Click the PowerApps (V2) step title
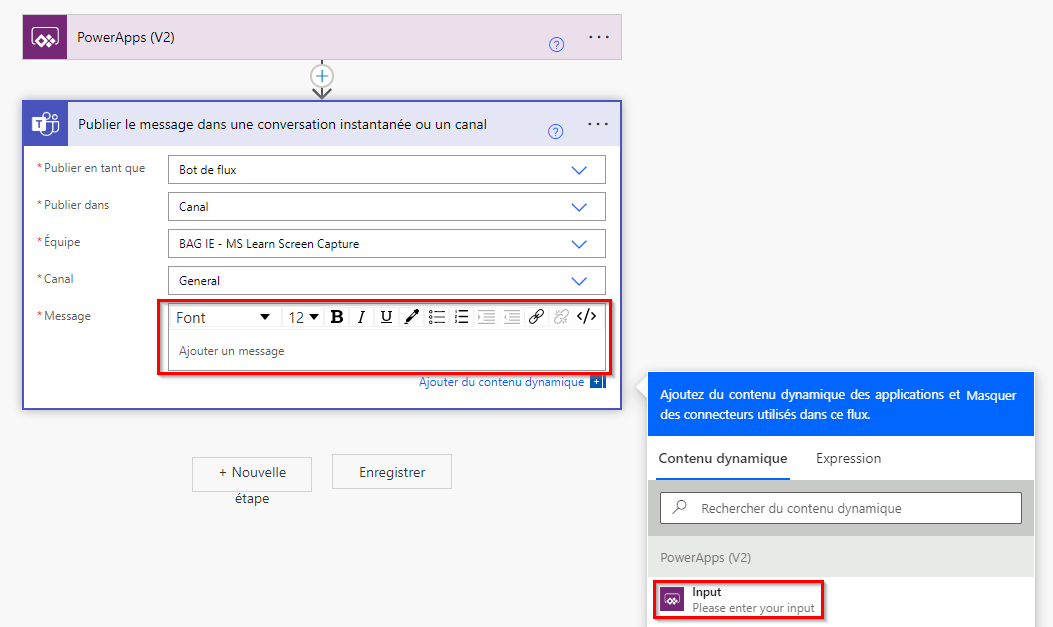 coord(126,38)
